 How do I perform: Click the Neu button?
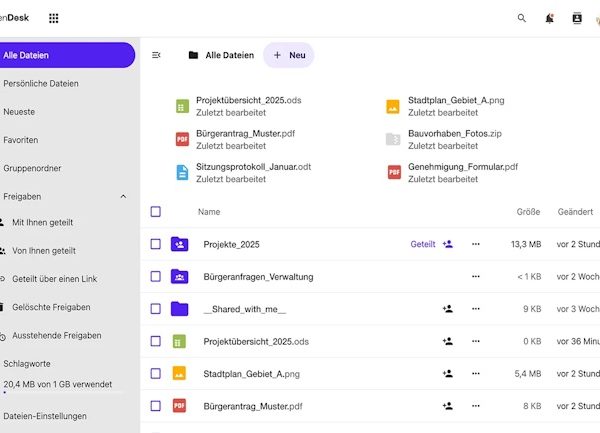(288, 55)
